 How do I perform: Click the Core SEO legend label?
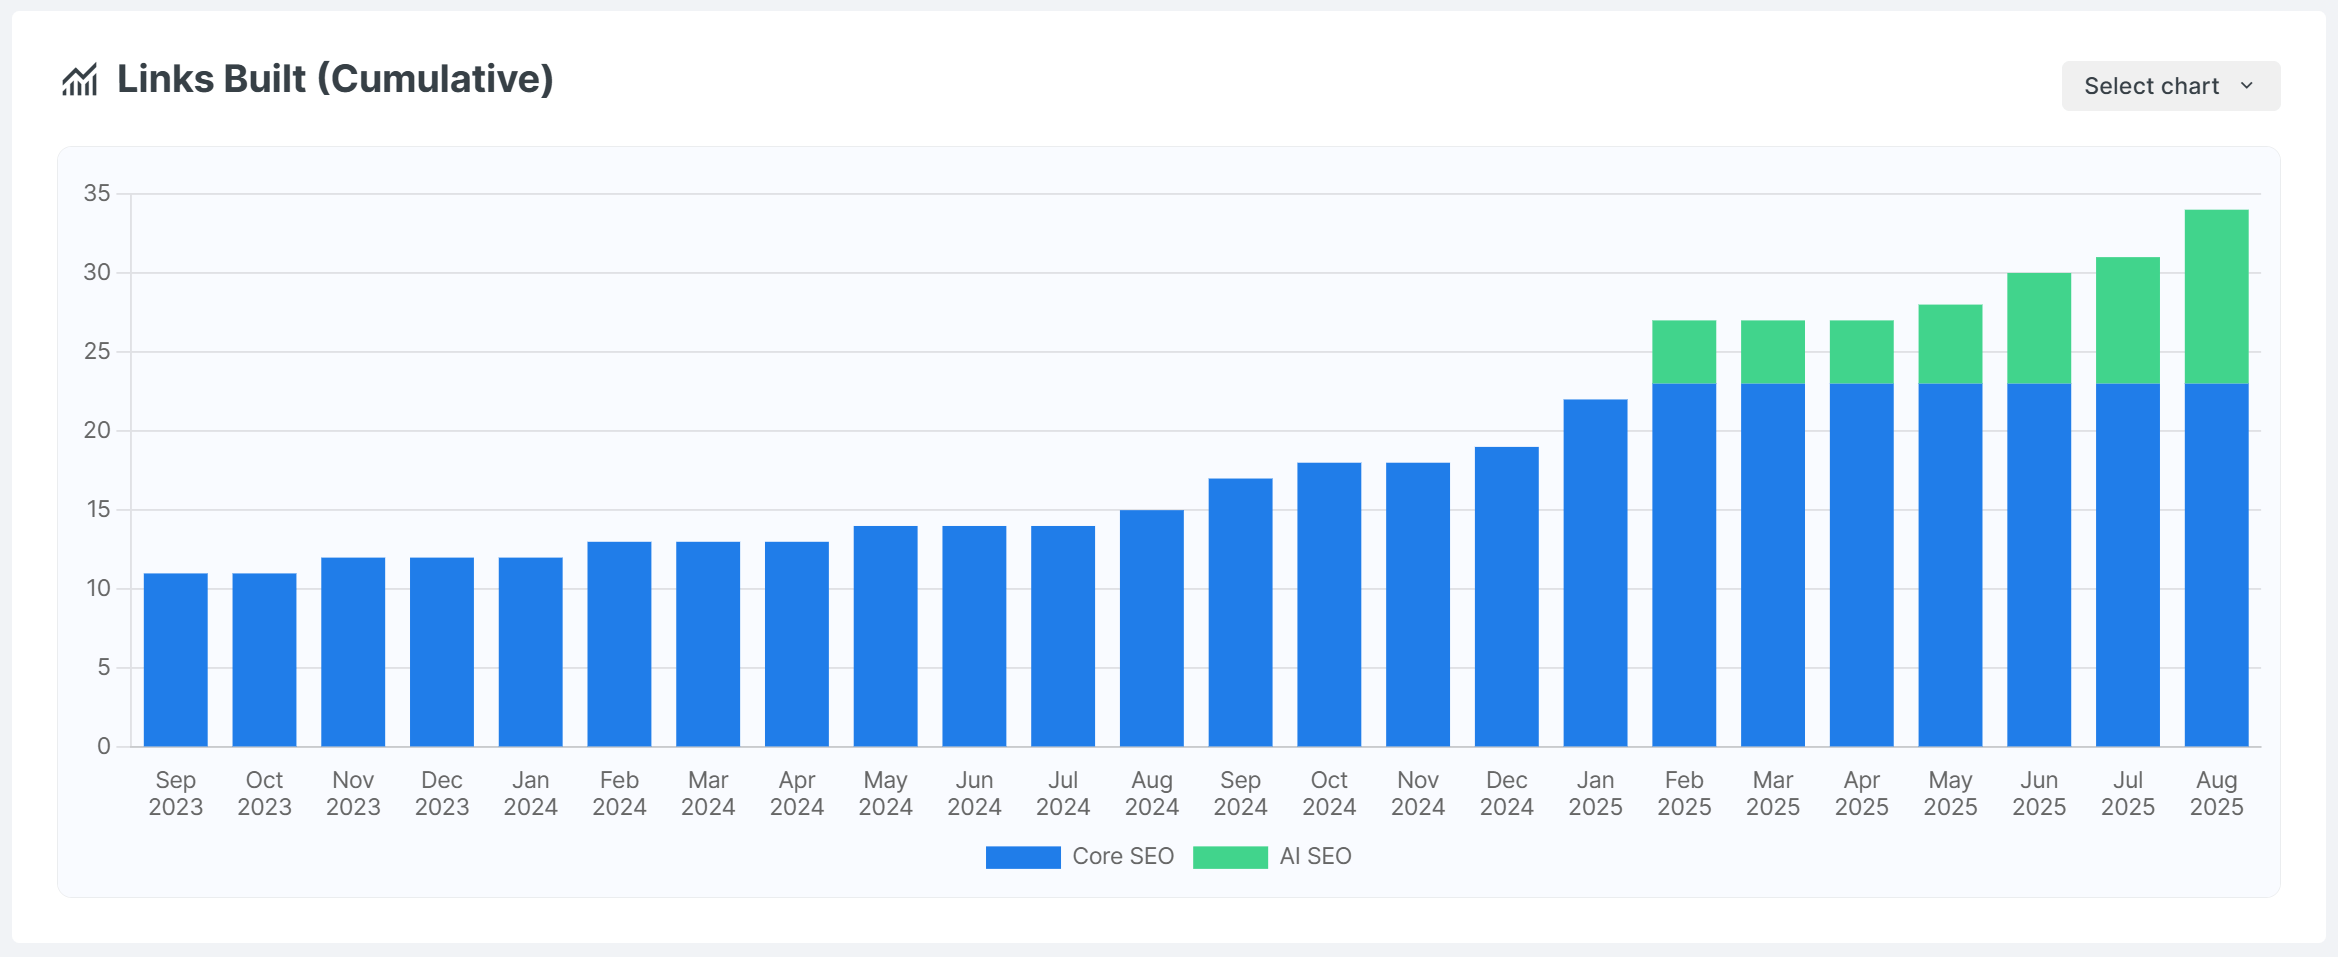[1122, 857]
